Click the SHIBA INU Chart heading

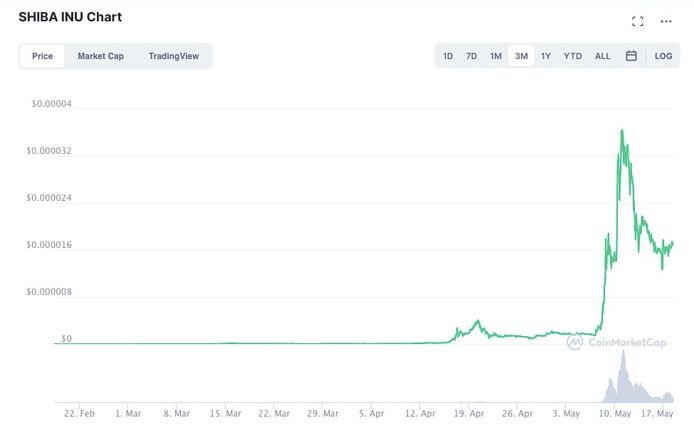coord(70,17)
